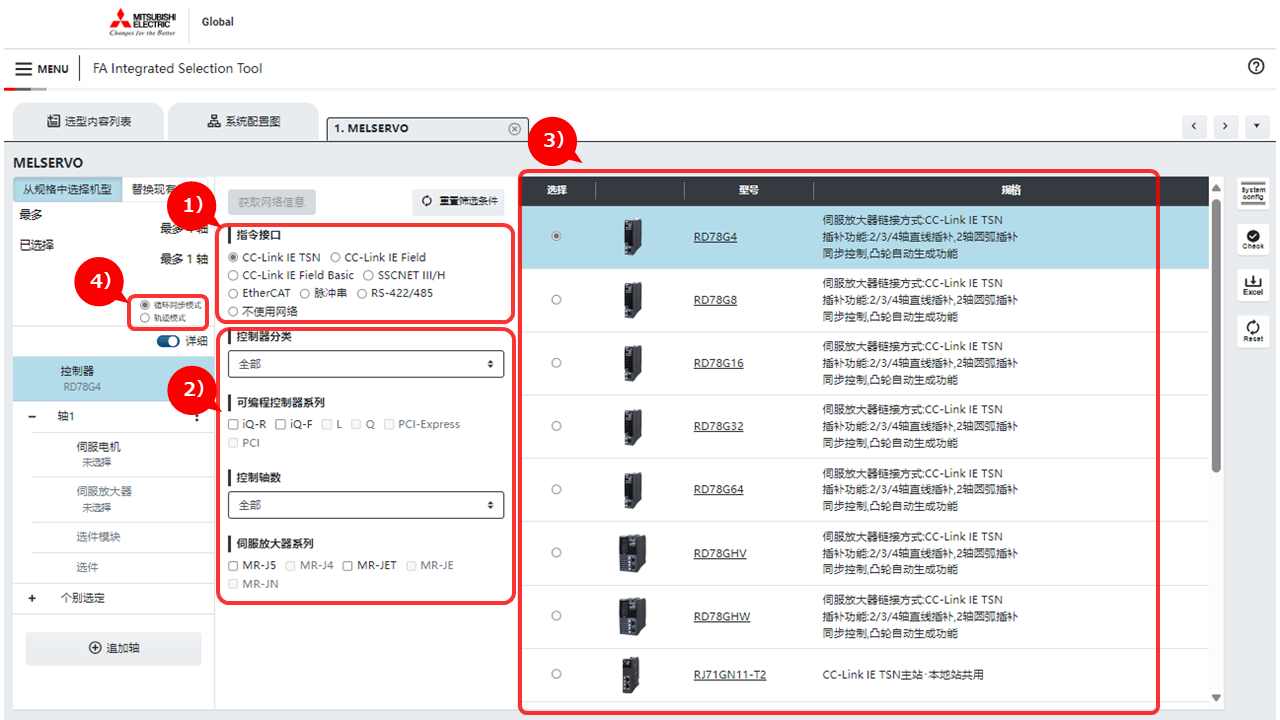
Task: Open 控制器分类 dropdown
Action: 366,364
